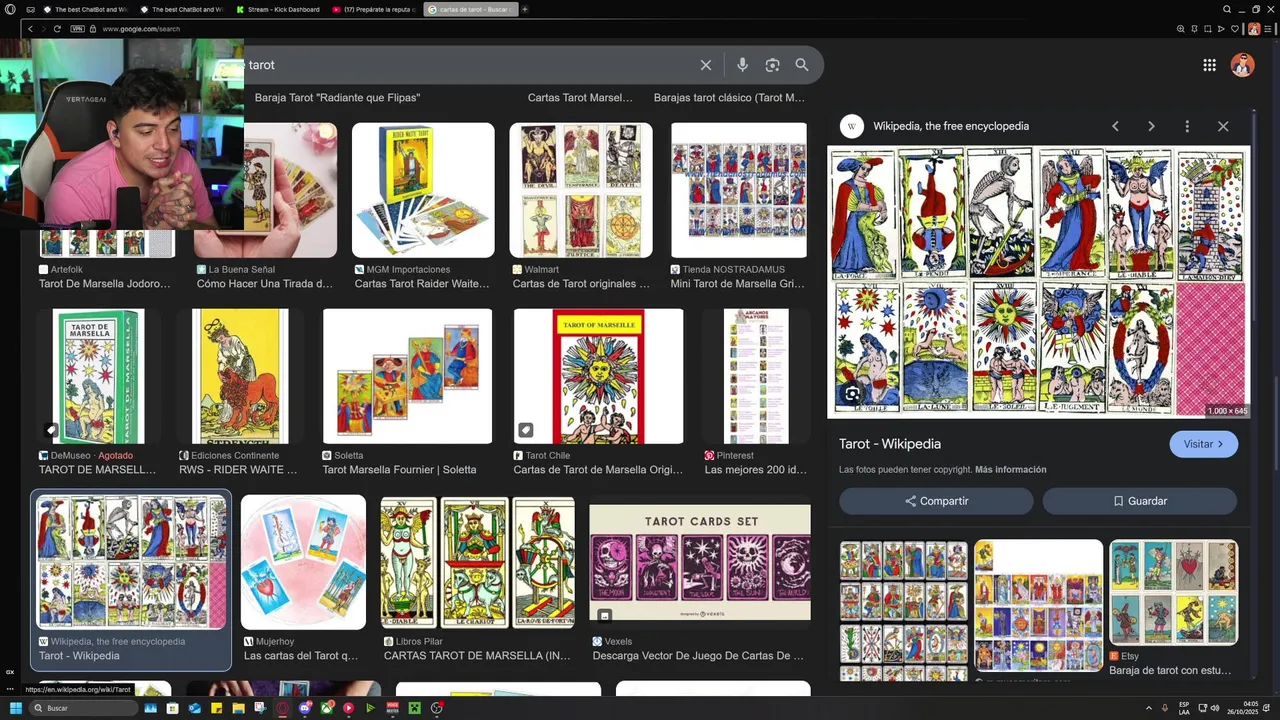Screen dimensions: 1280x720
Task: Switch to the YouTube Prepárate tab
Action: click(373, 9)
